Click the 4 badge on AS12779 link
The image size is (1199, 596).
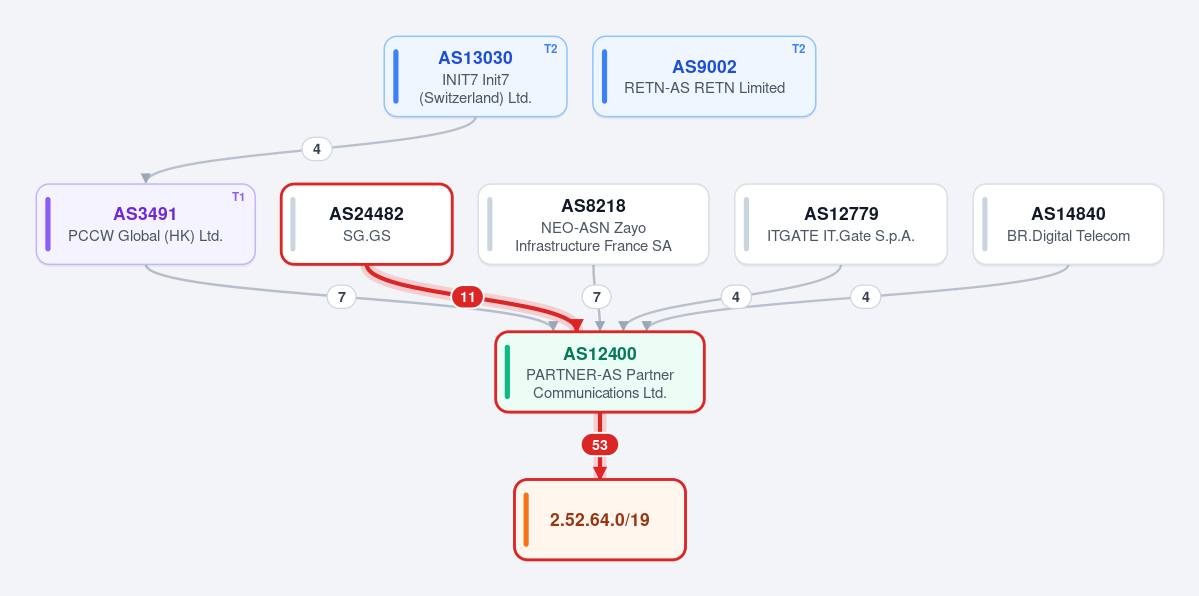pyautogui.click(x=736, y=297)
